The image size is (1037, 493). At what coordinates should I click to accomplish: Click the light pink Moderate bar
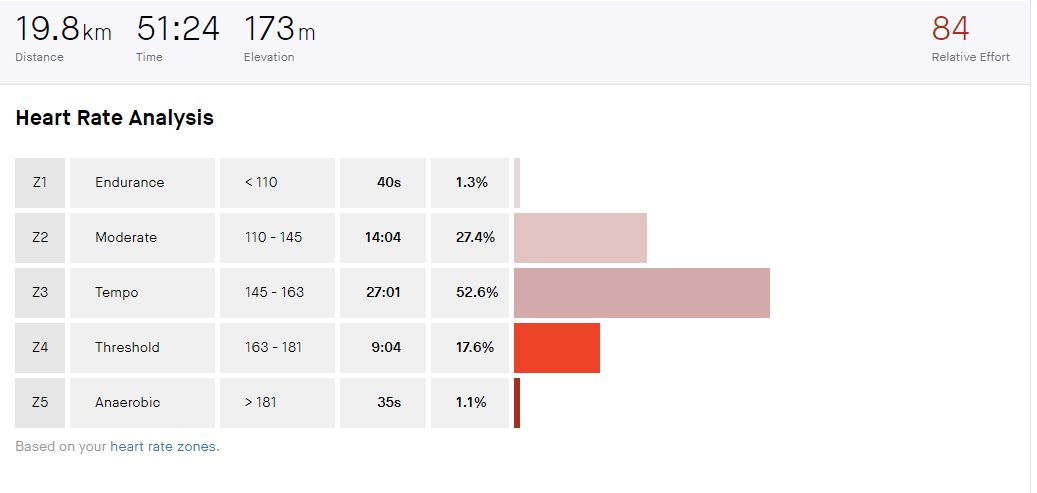pyautogui.click(x=580, y=238)
